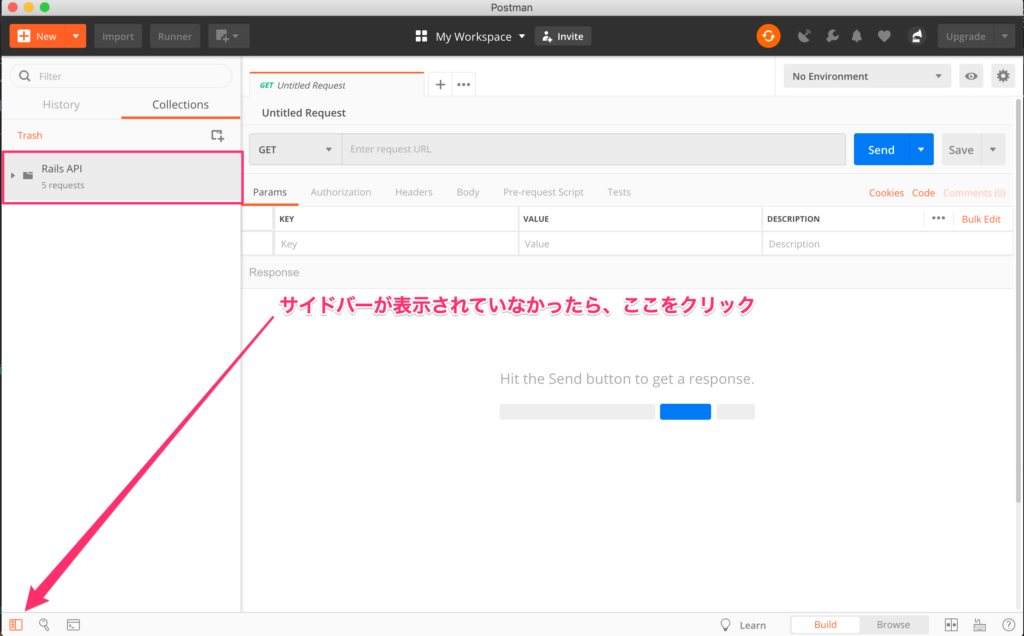Click the blue Send button
Image resolution: width=1024 pixels, height=636 pixels.
(880, 150)
